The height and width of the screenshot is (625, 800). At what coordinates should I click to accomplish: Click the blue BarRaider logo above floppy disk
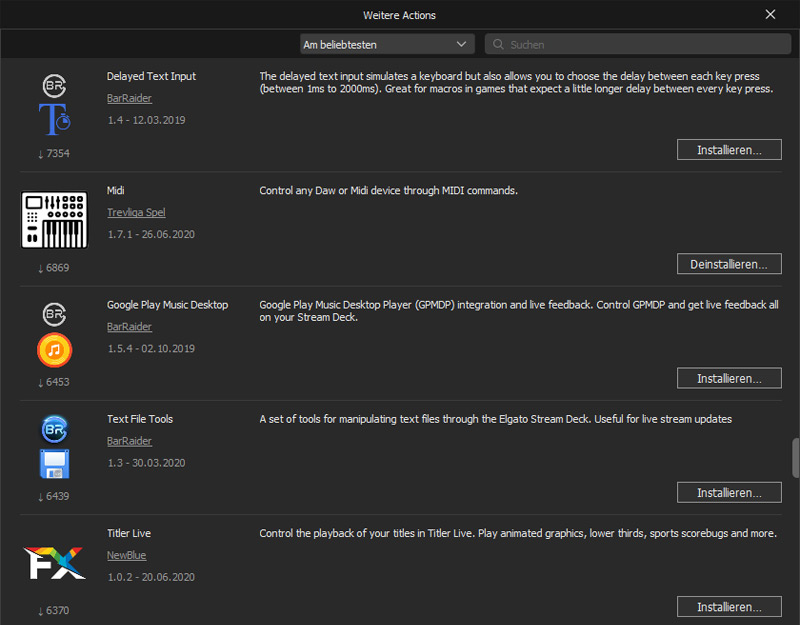point(54,429)
